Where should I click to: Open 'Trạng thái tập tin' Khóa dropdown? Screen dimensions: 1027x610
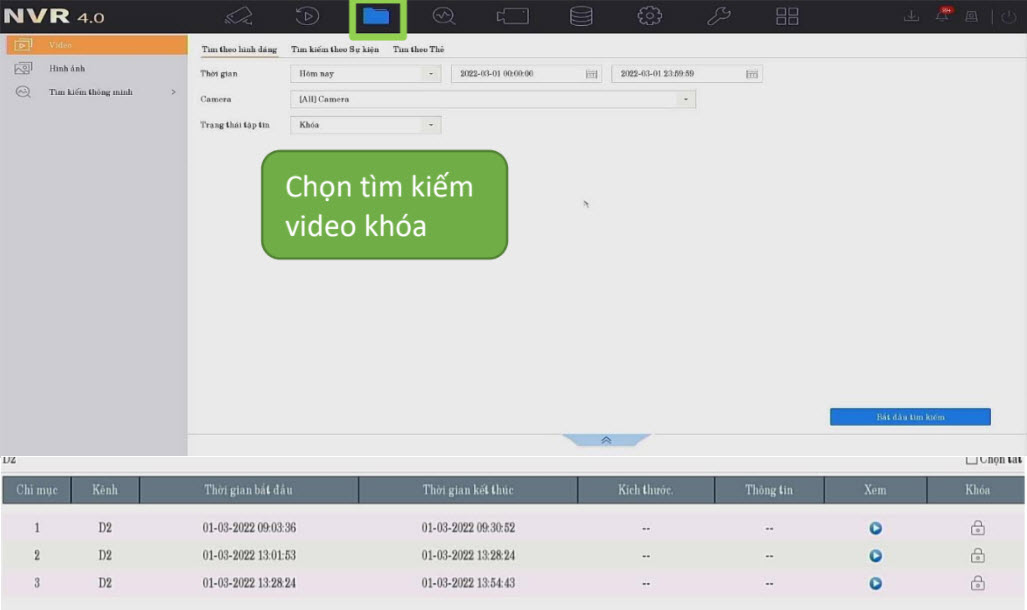365,125
